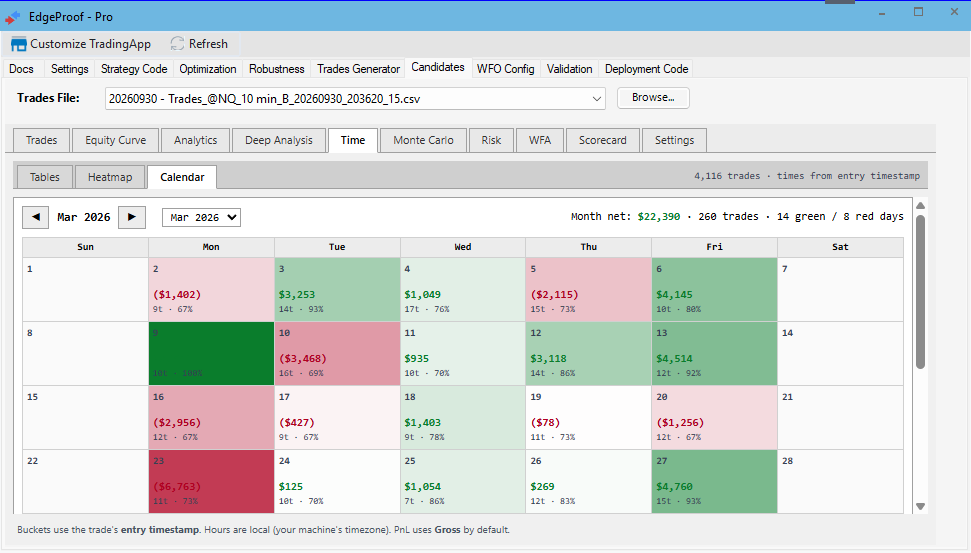Screen dimensions: 971x553
Task: Open the Settings top tab
Action: (69, 69)
